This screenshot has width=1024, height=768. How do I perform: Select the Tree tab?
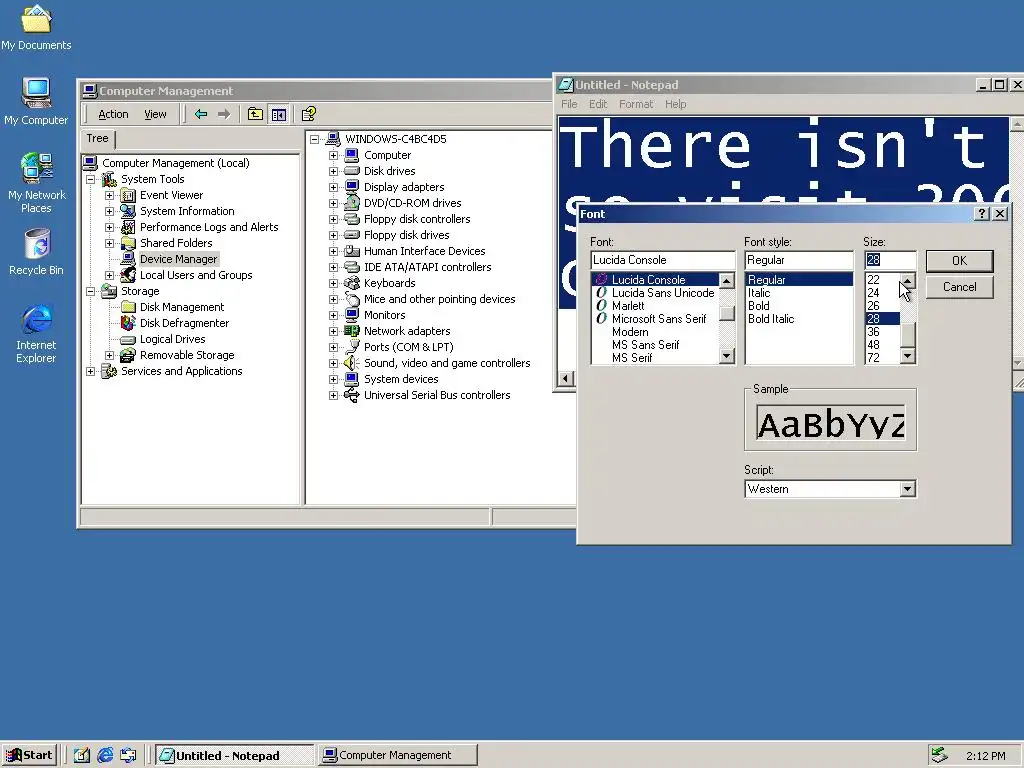coord(97,138)
